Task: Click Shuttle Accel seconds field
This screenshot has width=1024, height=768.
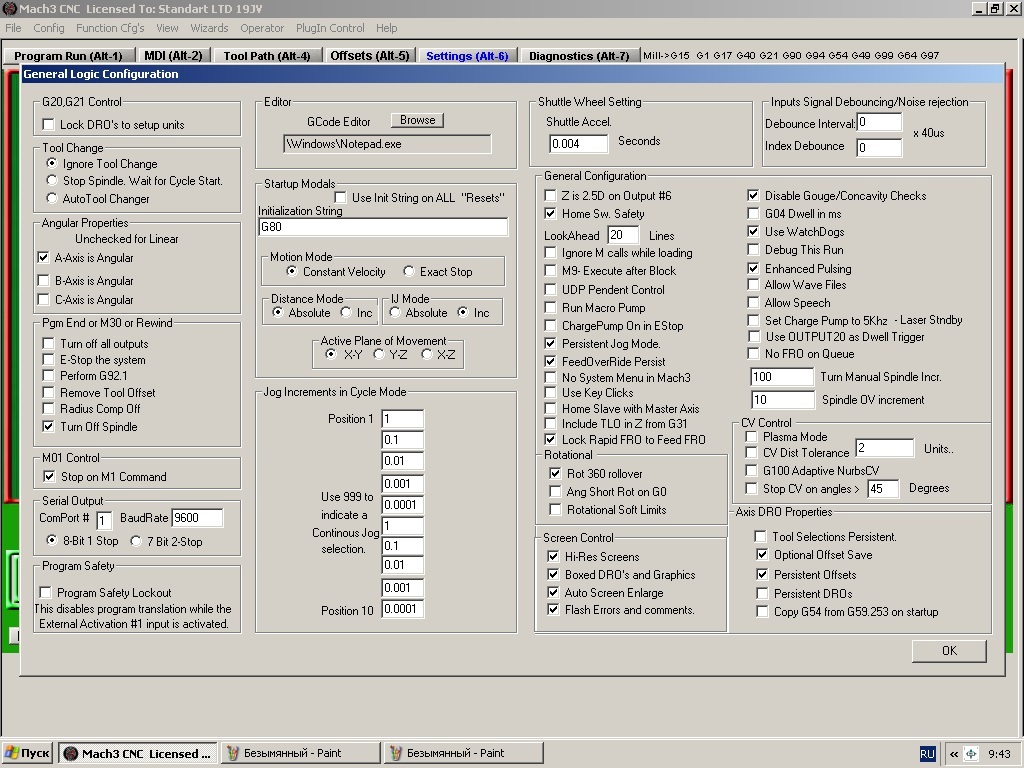Action: click(578, 144)
